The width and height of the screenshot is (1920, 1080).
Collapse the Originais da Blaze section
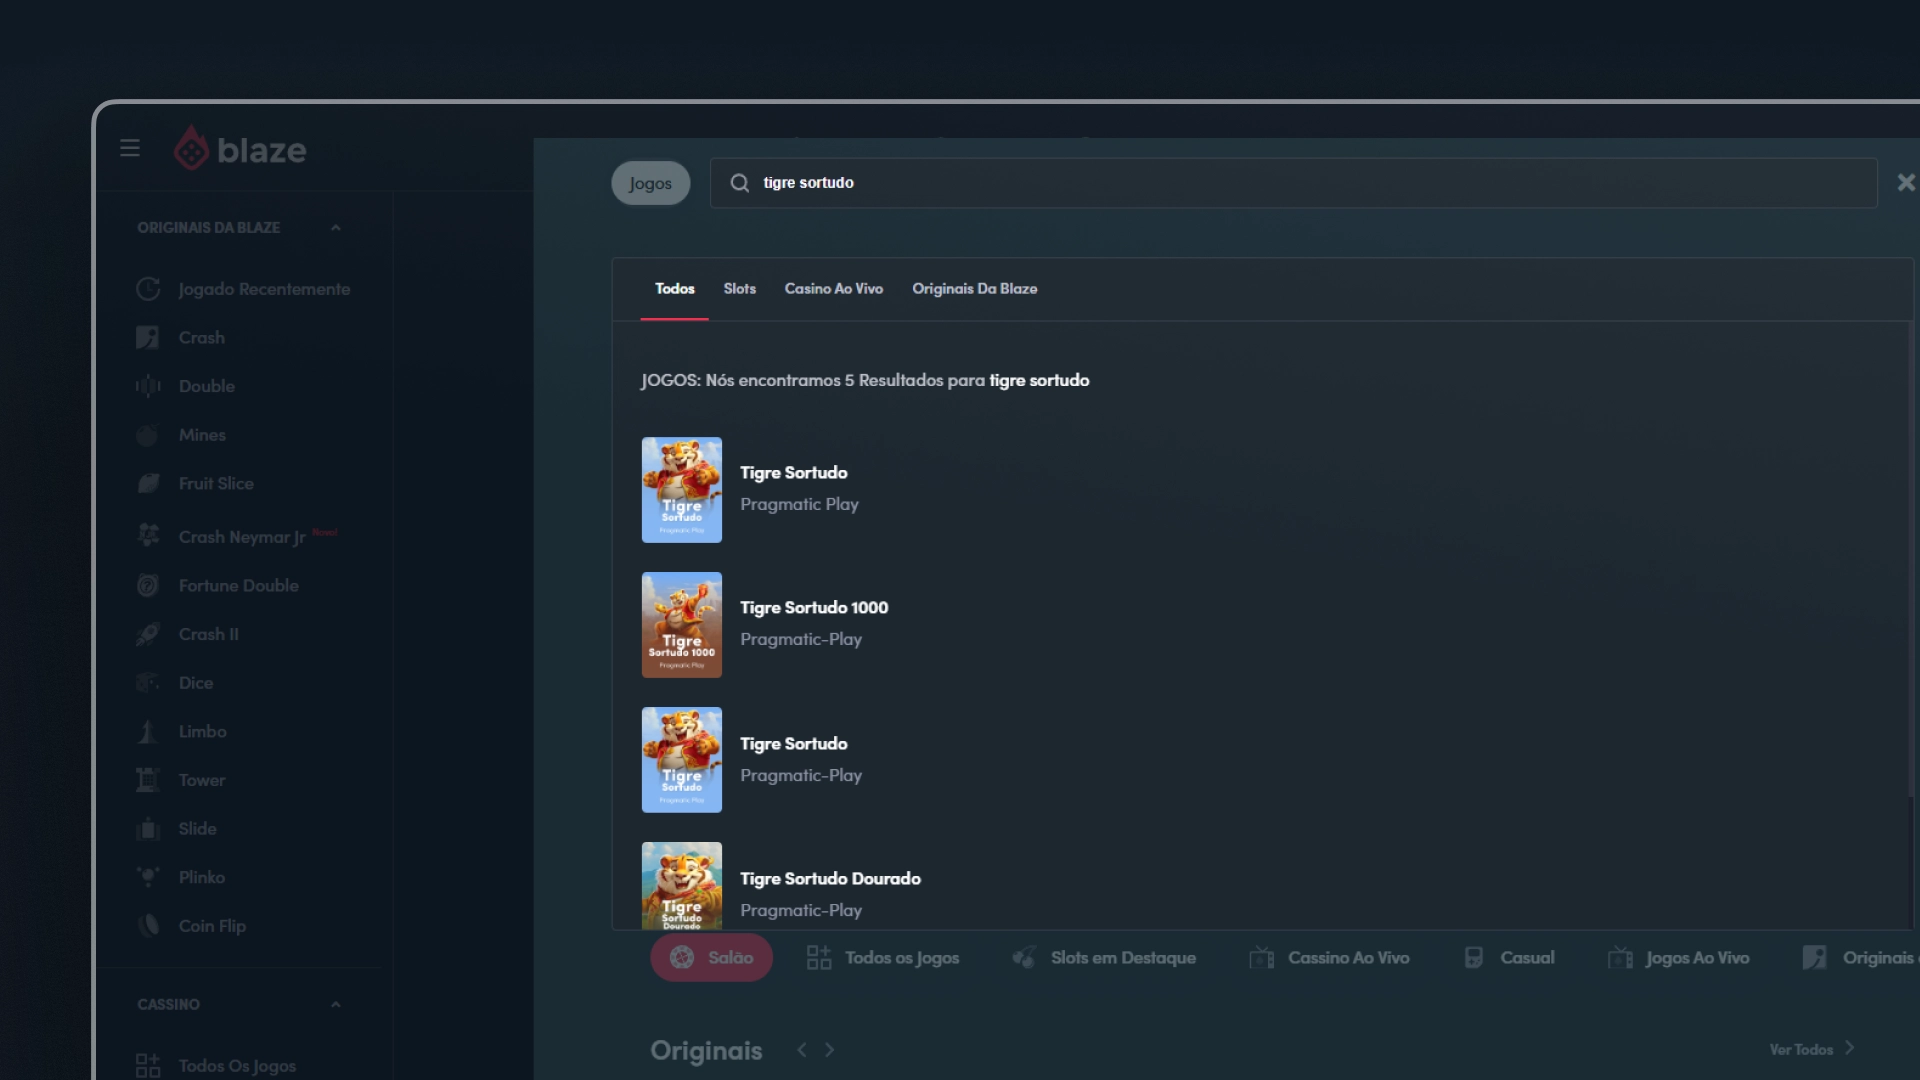click(336, 228)
